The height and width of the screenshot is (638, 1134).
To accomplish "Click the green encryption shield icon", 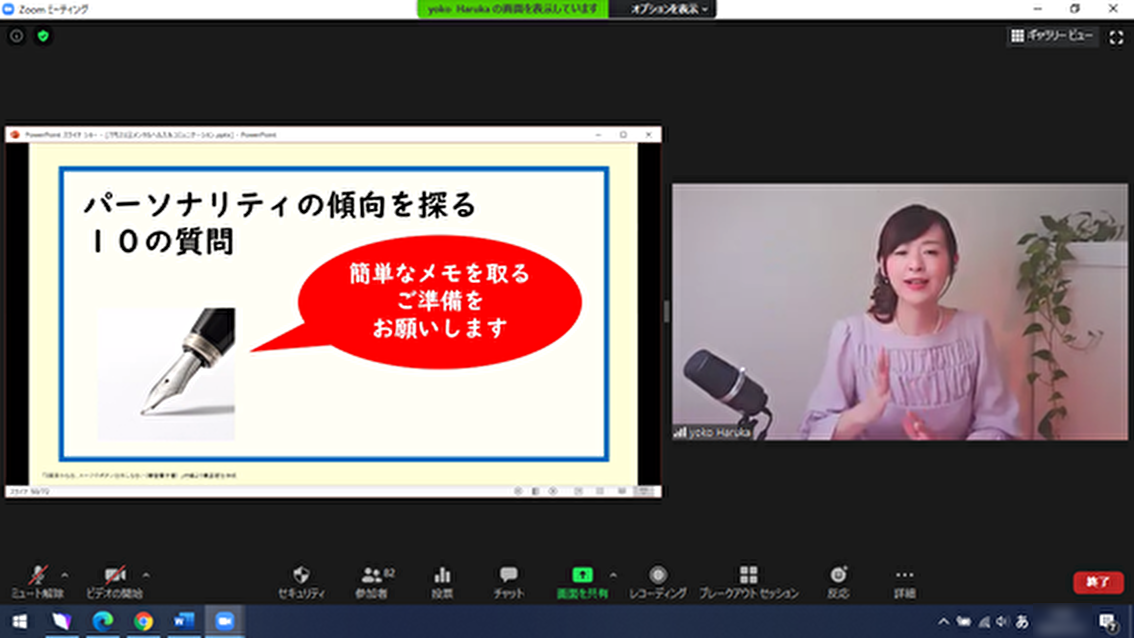I will (43, 36).
